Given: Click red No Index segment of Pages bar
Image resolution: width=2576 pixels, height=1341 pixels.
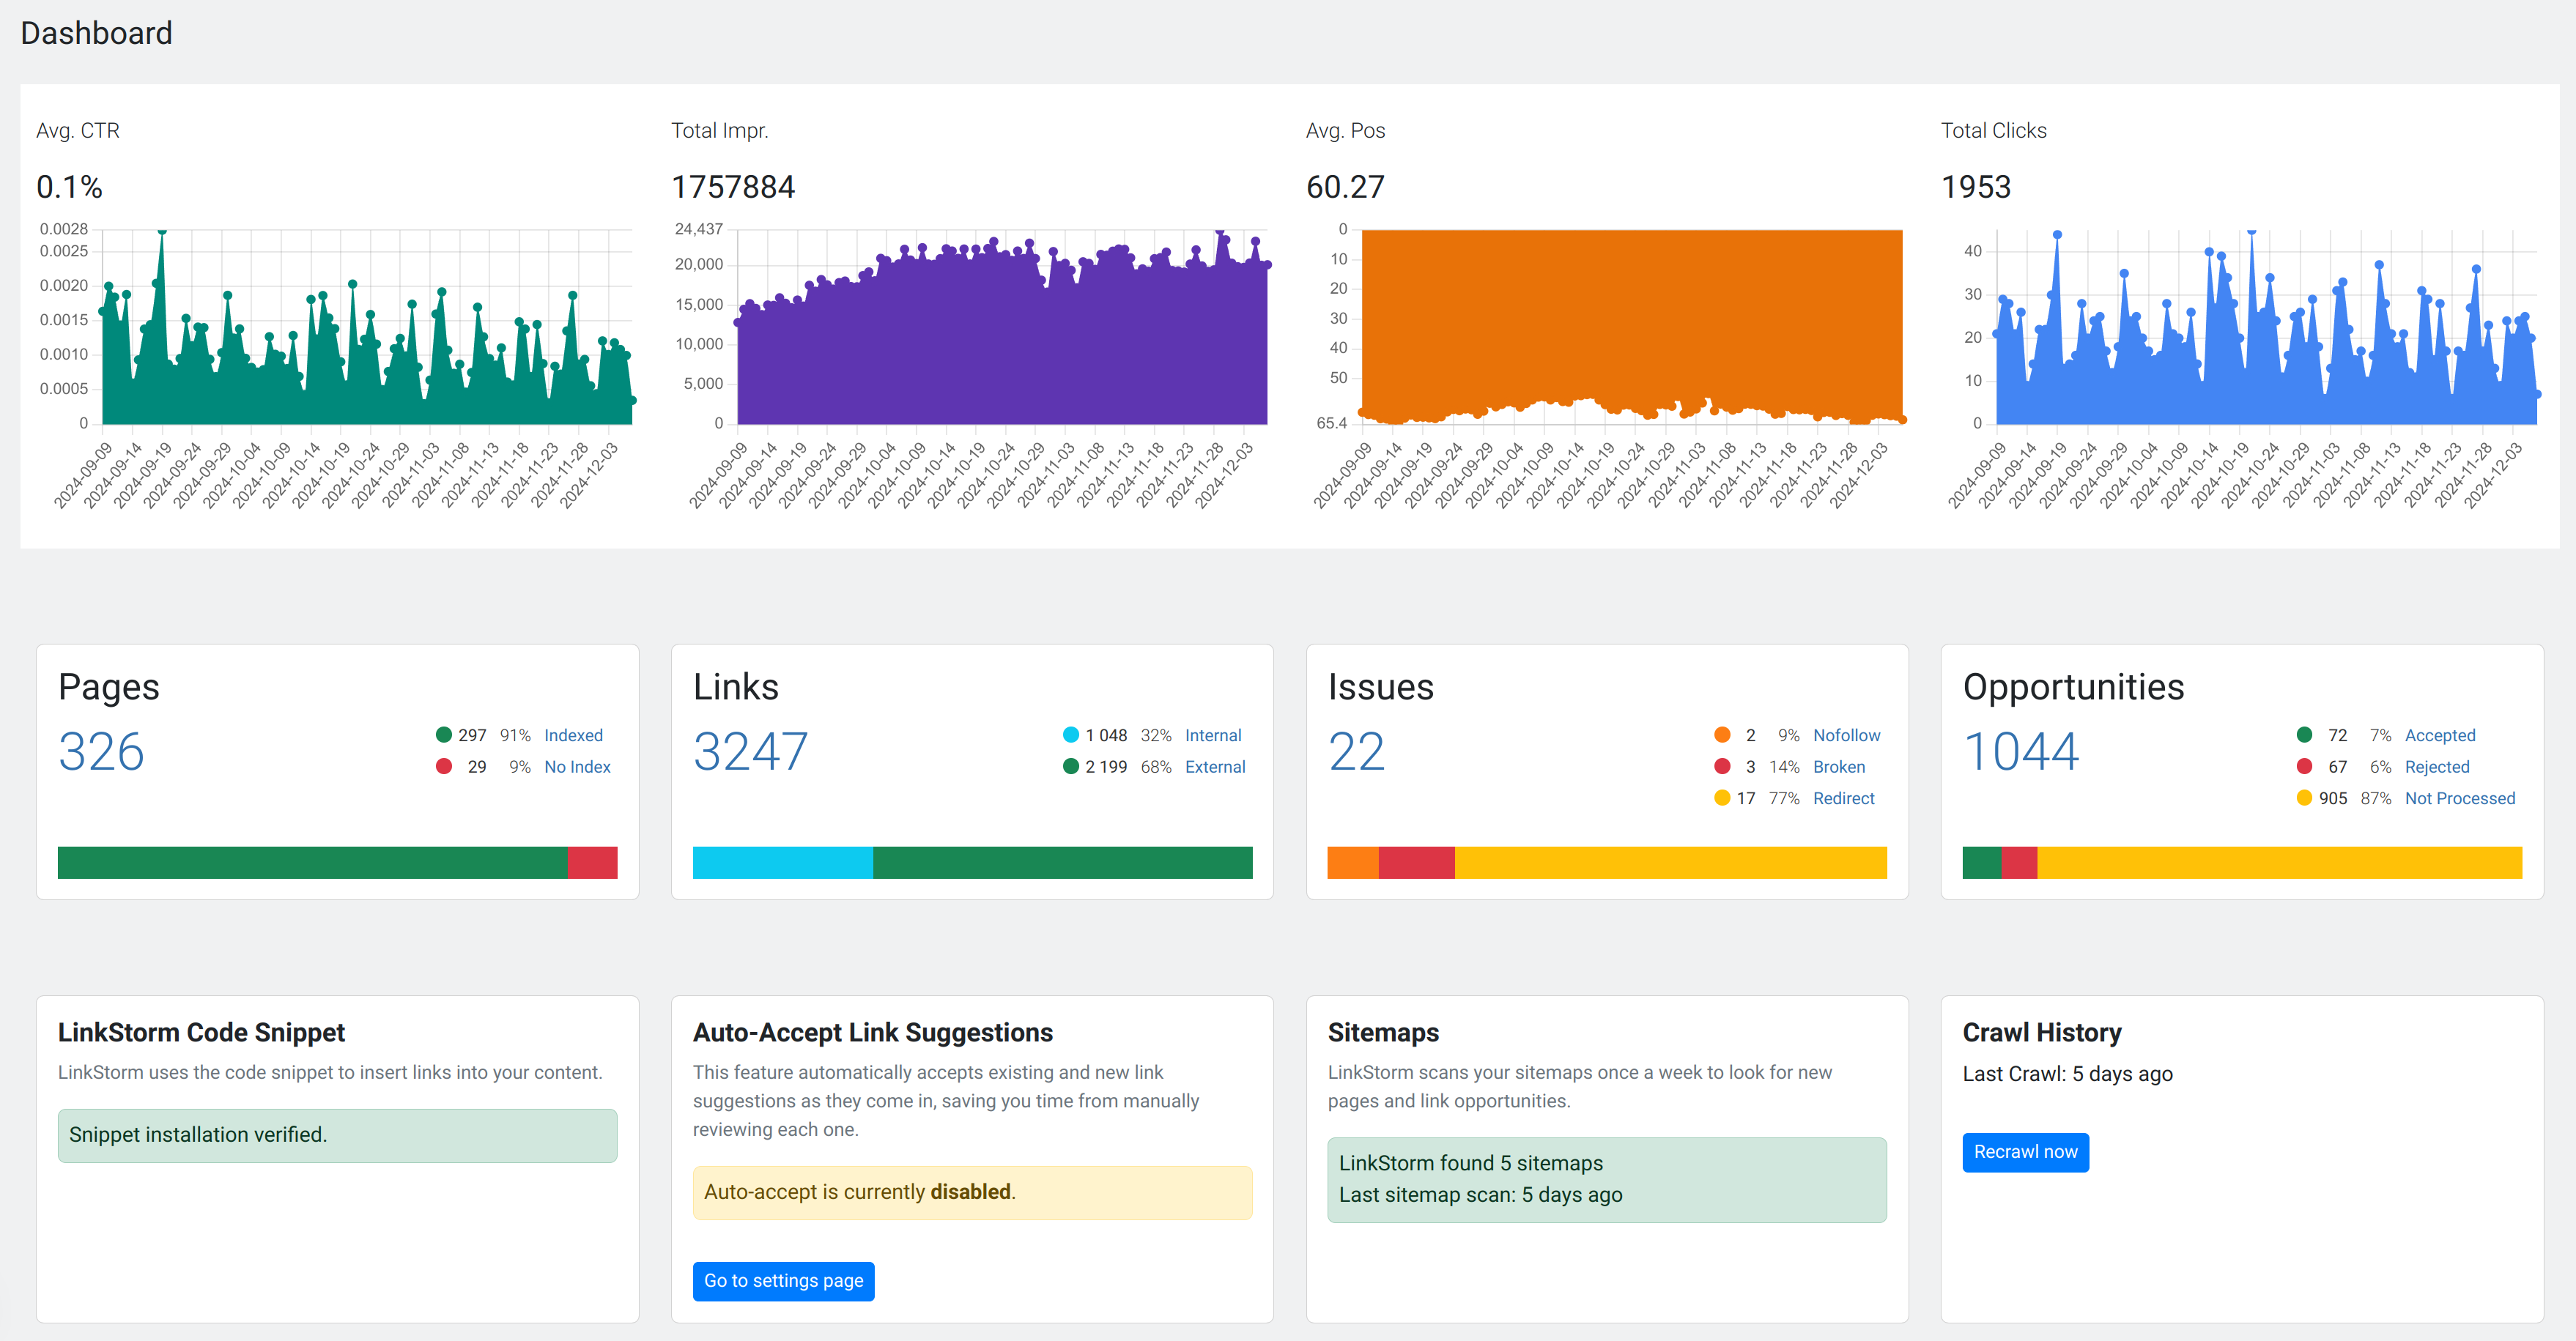Looking at the screenshot, I should pyautogui.click(x=592, y=863).
